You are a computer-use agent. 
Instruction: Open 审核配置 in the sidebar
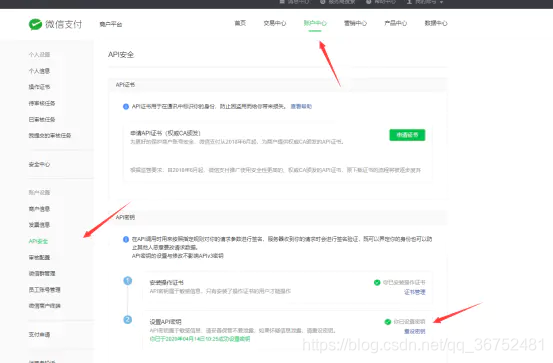tap(39, 258)
